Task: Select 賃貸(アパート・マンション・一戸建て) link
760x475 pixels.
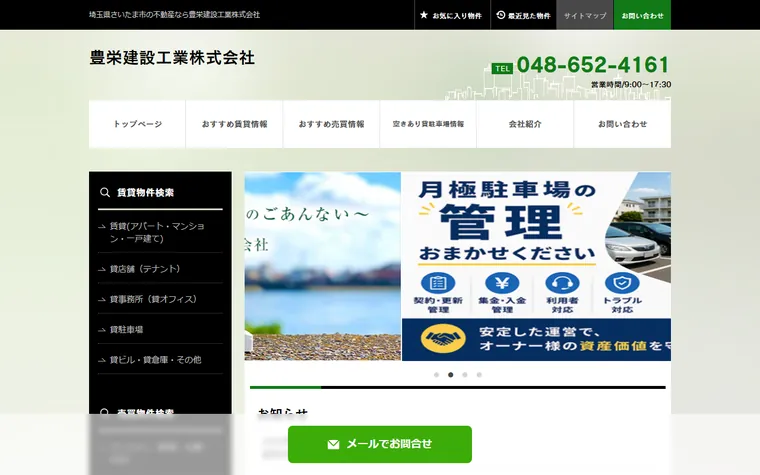Action: [x=160, y=232]
